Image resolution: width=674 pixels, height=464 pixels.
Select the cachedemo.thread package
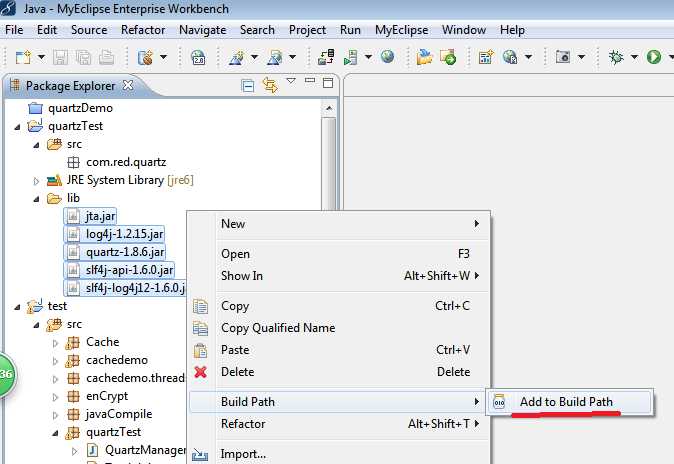point(135,378)
